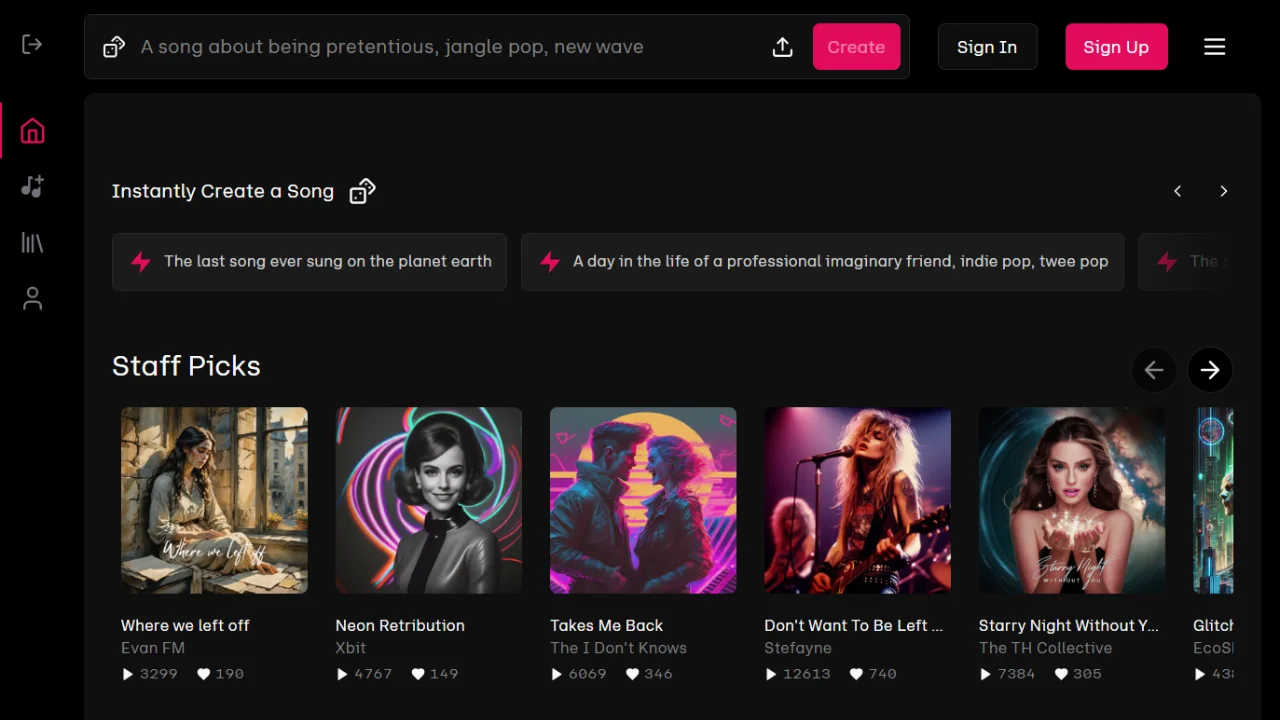
Task: Click the Sign In button
Action: (x=987, y=47)
